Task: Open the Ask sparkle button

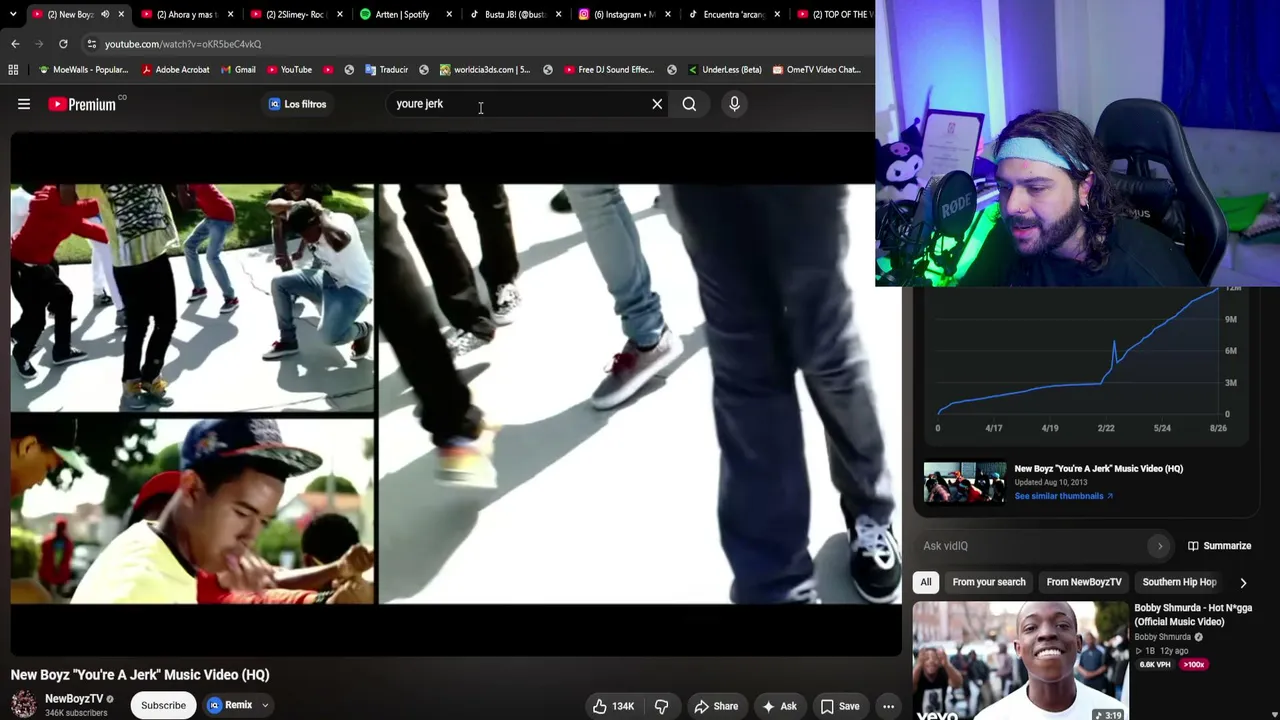Action: (x=779, y=706)
